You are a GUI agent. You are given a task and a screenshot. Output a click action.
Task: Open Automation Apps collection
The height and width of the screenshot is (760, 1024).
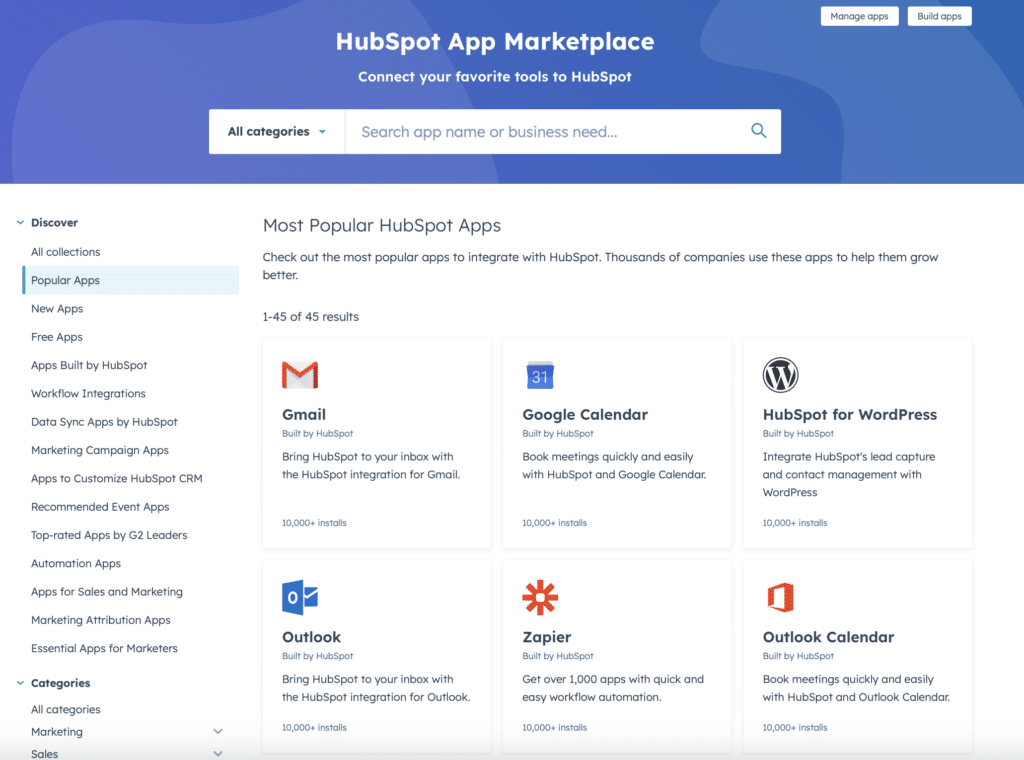point(76,563)
